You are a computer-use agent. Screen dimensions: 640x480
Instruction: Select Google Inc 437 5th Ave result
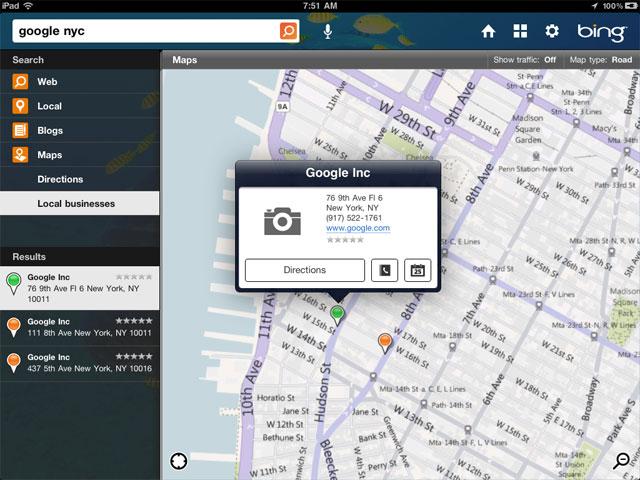[x=80, y=363]
